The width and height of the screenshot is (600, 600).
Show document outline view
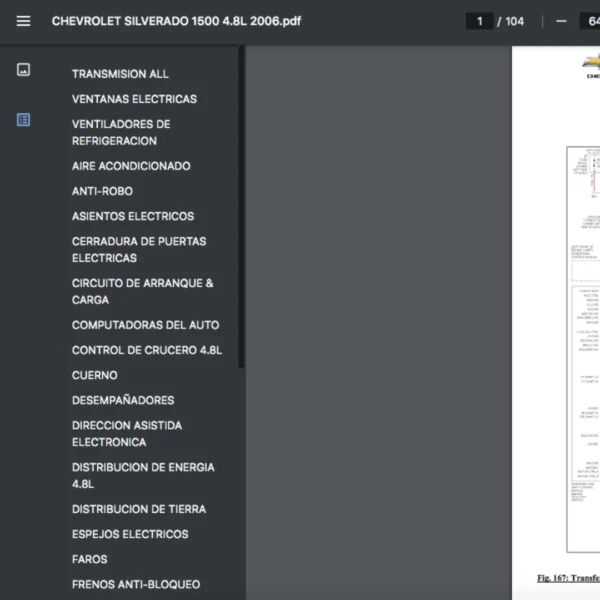(x=23, y=120)
